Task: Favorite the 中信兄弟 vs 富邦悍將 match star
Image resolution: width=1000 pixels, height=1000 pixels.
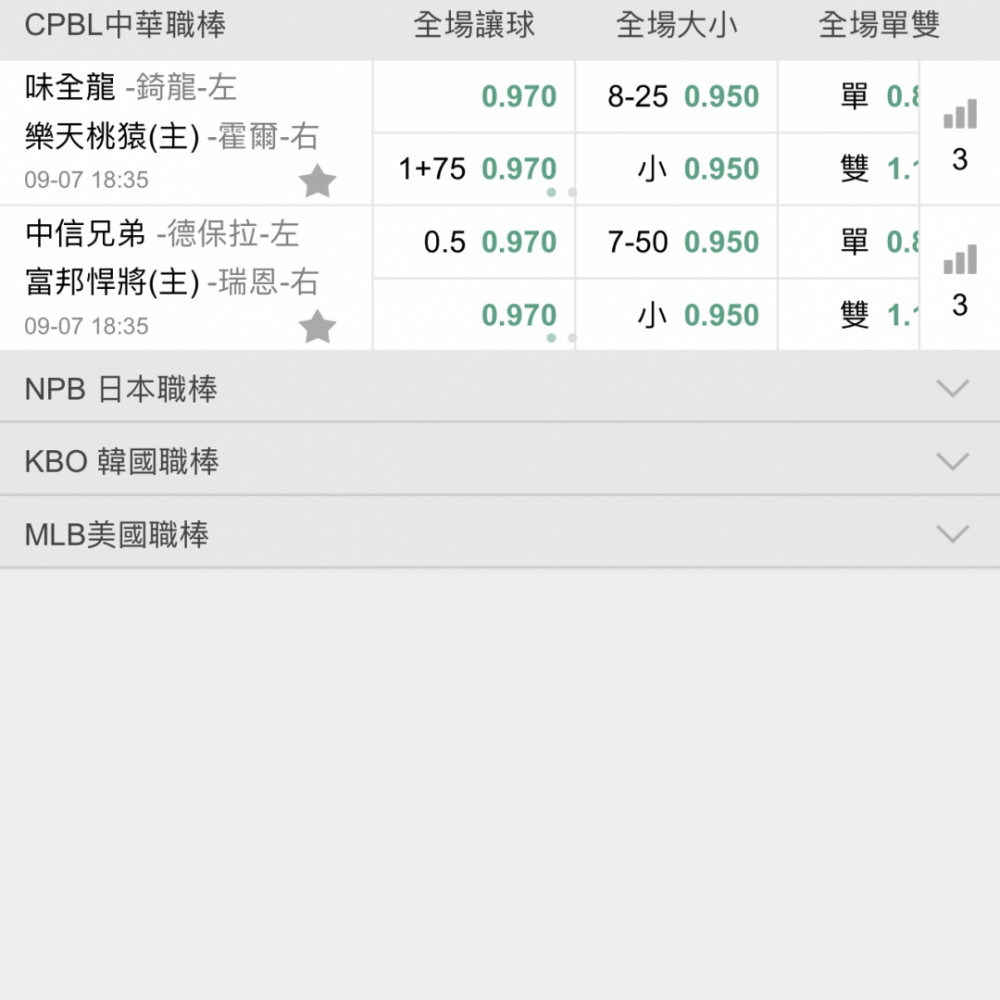Action: 317,327
